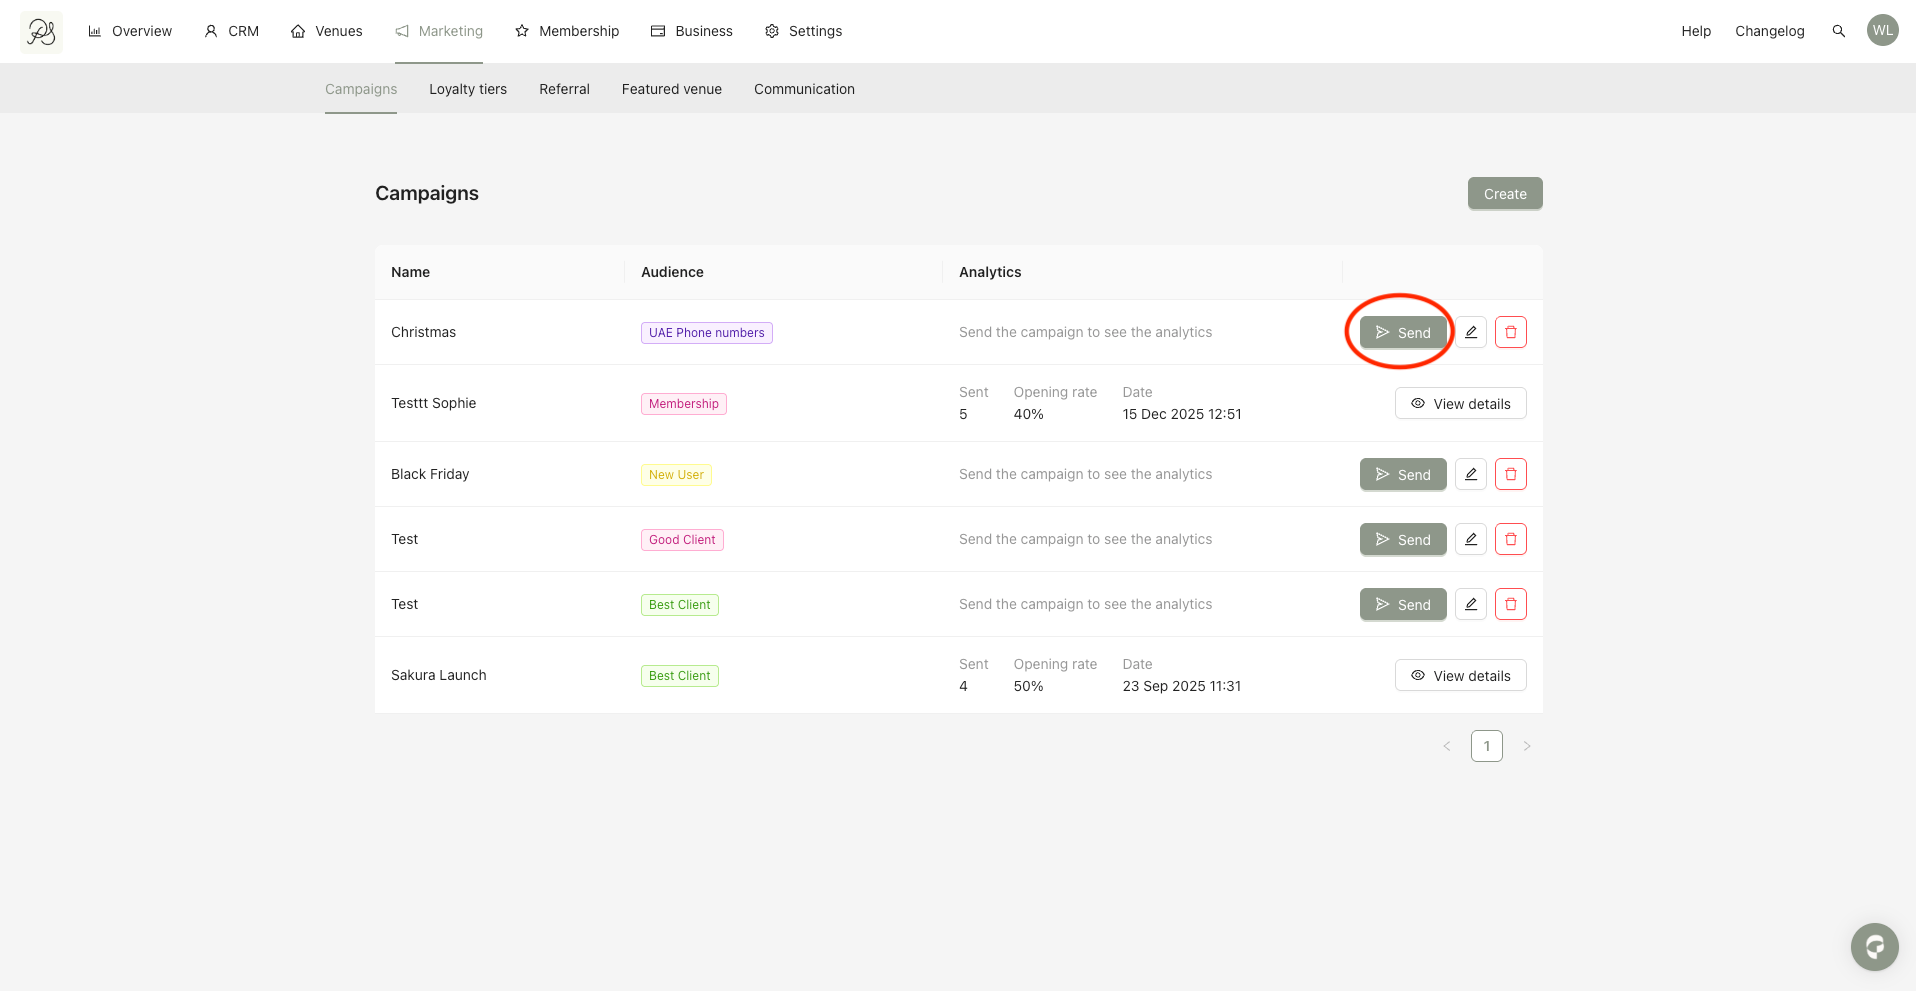The width and height of the screenshot is (1916, 991).
Task: Click the date 23 Sep 2025 11:31
Action: click(x=1181, y=686)
